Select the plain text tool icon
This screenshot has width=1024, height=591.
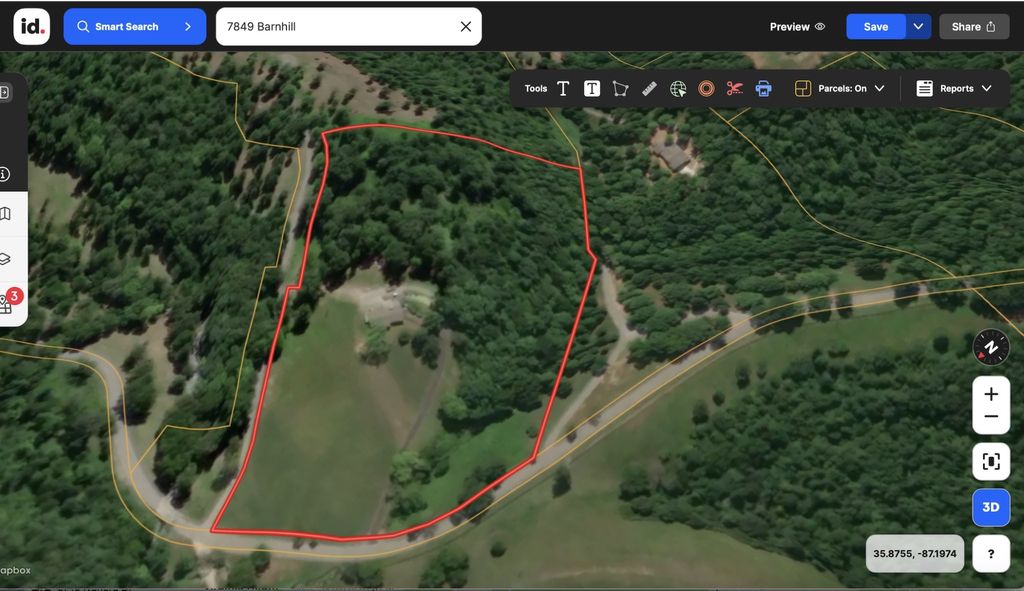point(563,89)
